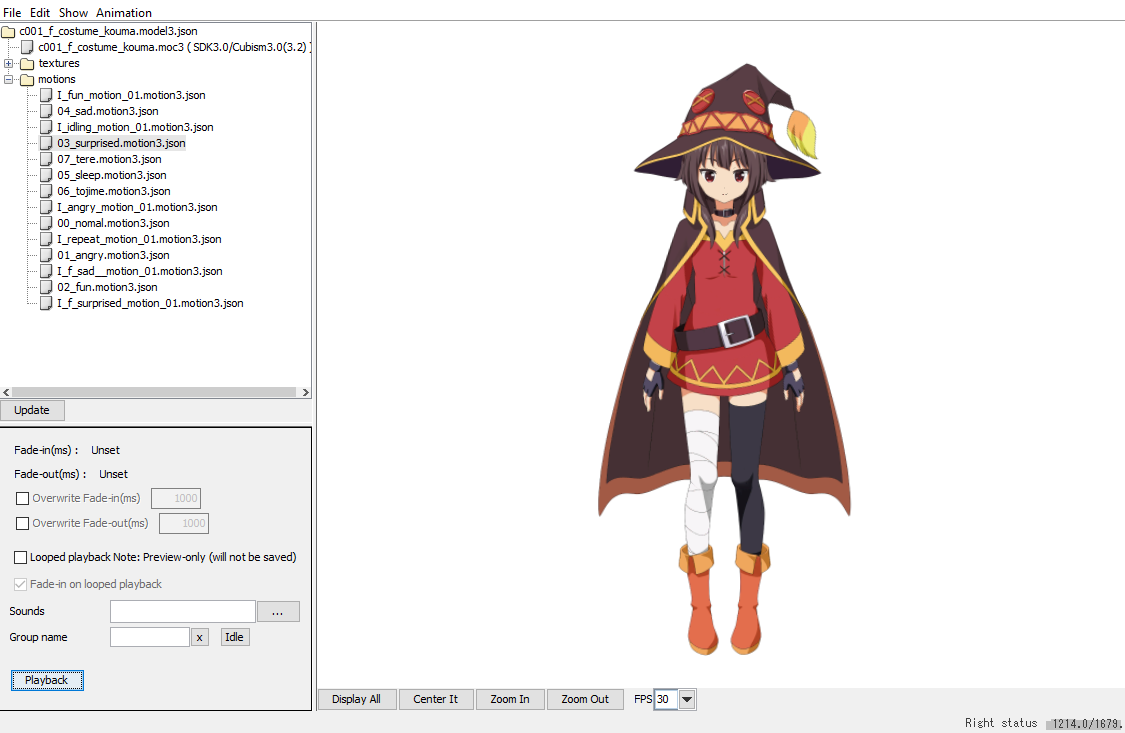Click file icon of 00_nomal.motion3.json
The height and width of the screenshot is (733, 1125).
click(x=47, y=223)
